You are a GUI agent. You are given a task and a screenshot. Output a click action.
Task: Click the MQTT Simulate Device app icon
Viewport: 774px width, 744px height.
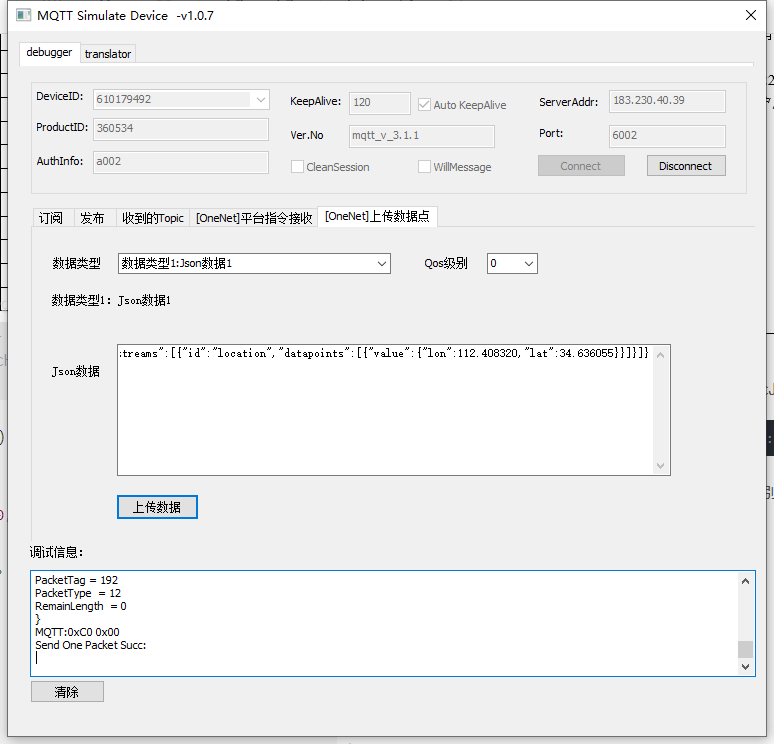[x=23, y=15]
